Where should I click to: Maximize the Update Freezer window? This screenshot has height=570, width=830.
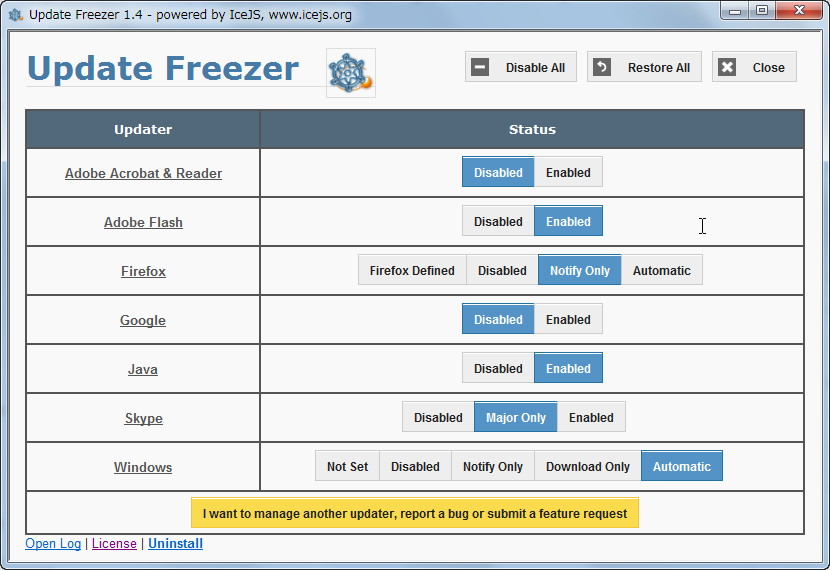[x=762, y=11]
